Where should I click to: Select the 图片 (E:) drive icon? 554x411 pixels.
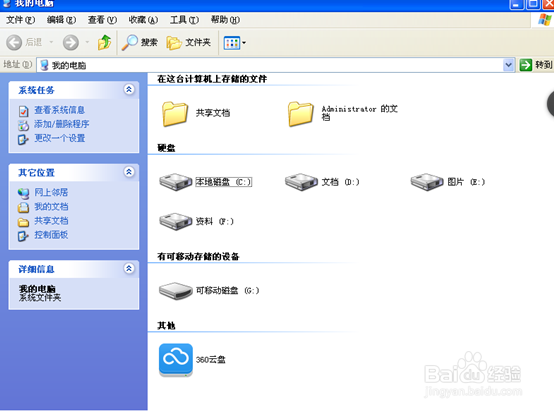click(427, 182)
